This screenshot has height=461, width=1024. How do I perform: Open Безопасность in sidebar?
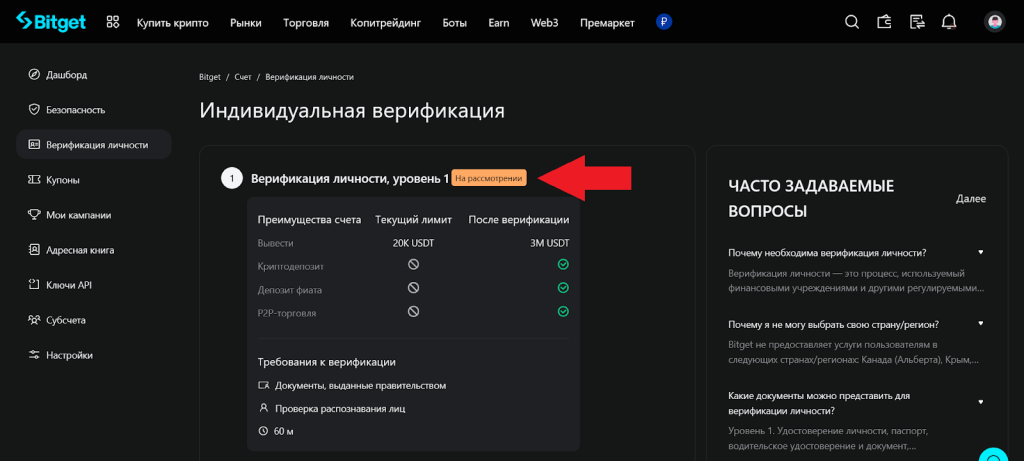75,110
